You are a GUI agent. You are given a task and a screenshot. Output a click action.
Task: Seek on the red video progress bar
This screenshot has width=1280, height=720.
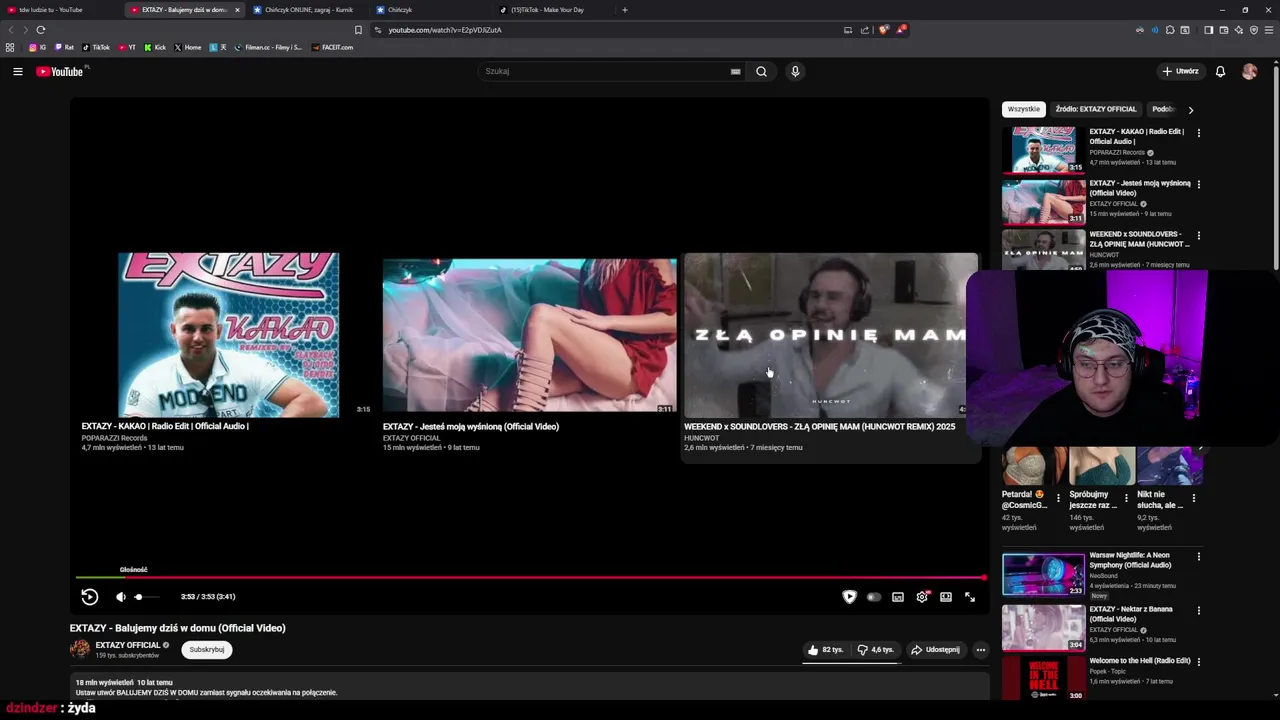click(x=530, y=577)
